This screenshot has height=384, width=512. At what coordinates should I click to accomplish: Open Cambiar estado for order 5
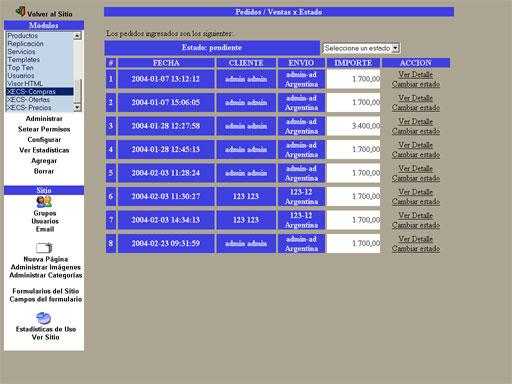416,178
